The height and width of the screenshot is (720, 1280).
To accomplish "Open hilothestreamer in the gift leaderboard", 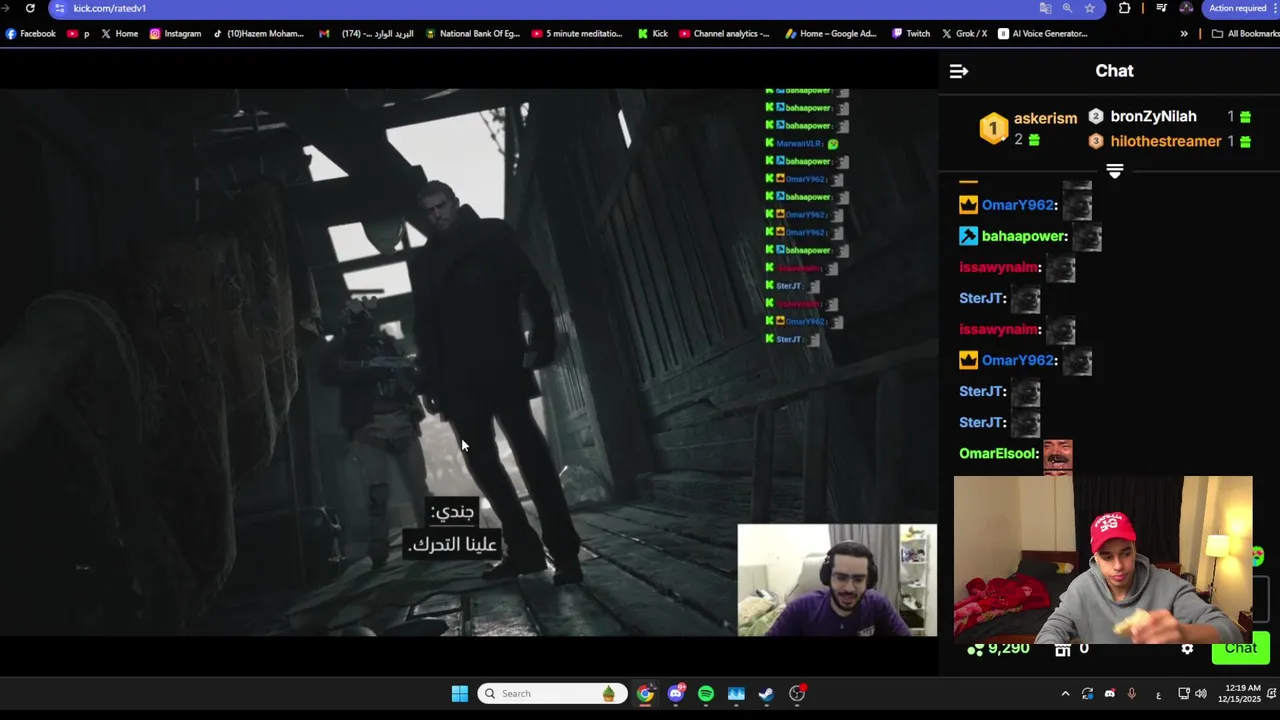I will 1166,141.
